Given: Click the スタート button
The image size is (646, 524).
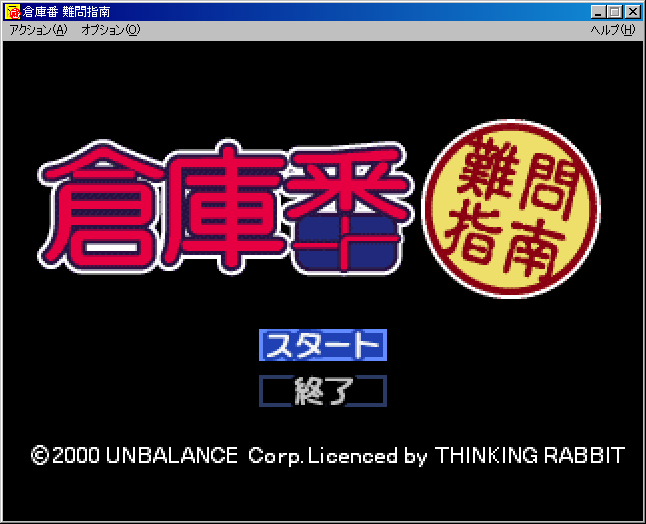Looking at the screenshot, I should point(322,345).
